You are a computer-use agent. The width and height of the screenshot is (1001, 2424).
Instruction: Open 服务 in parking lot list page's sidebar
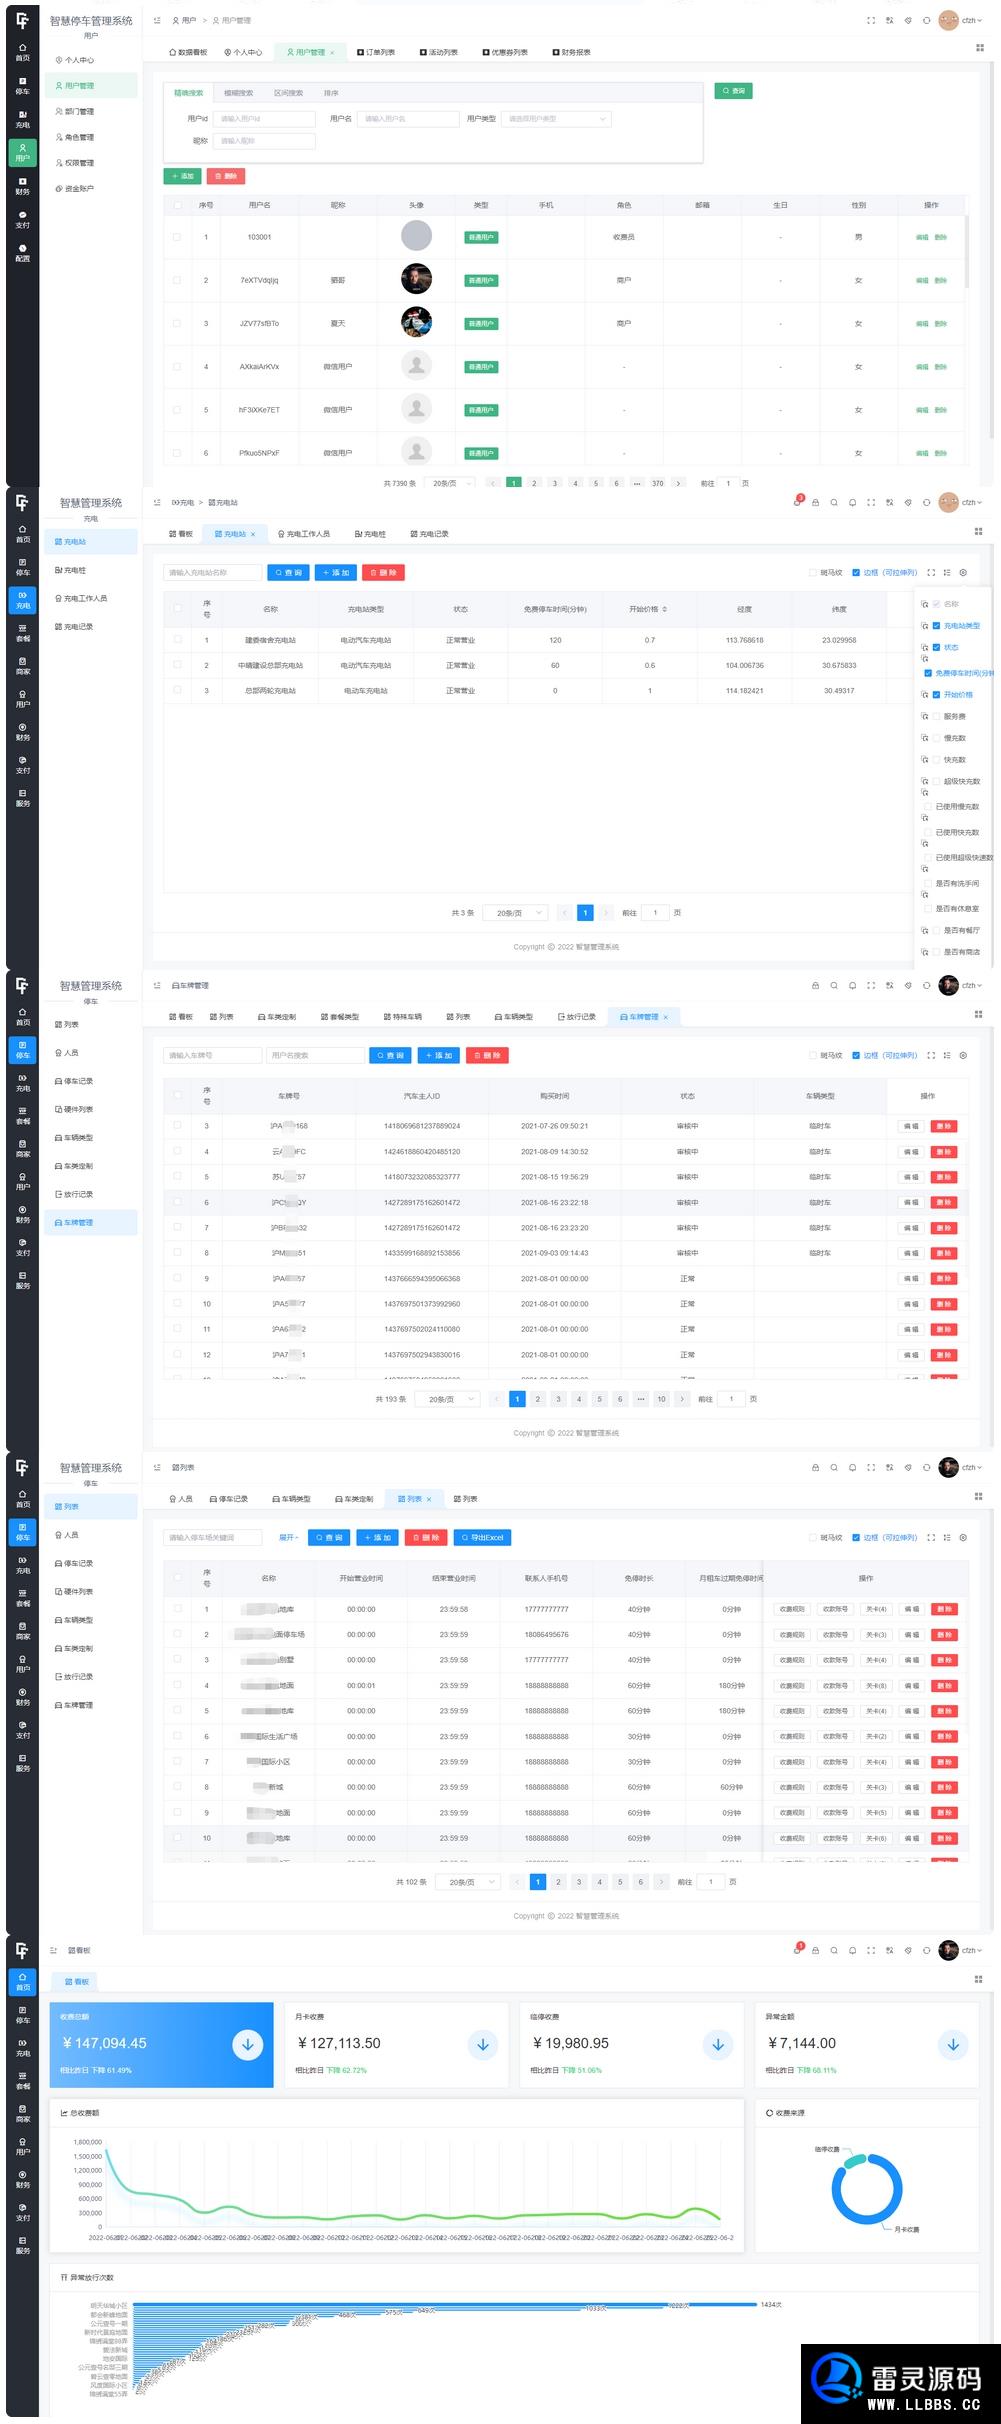tap(23, 1763)
